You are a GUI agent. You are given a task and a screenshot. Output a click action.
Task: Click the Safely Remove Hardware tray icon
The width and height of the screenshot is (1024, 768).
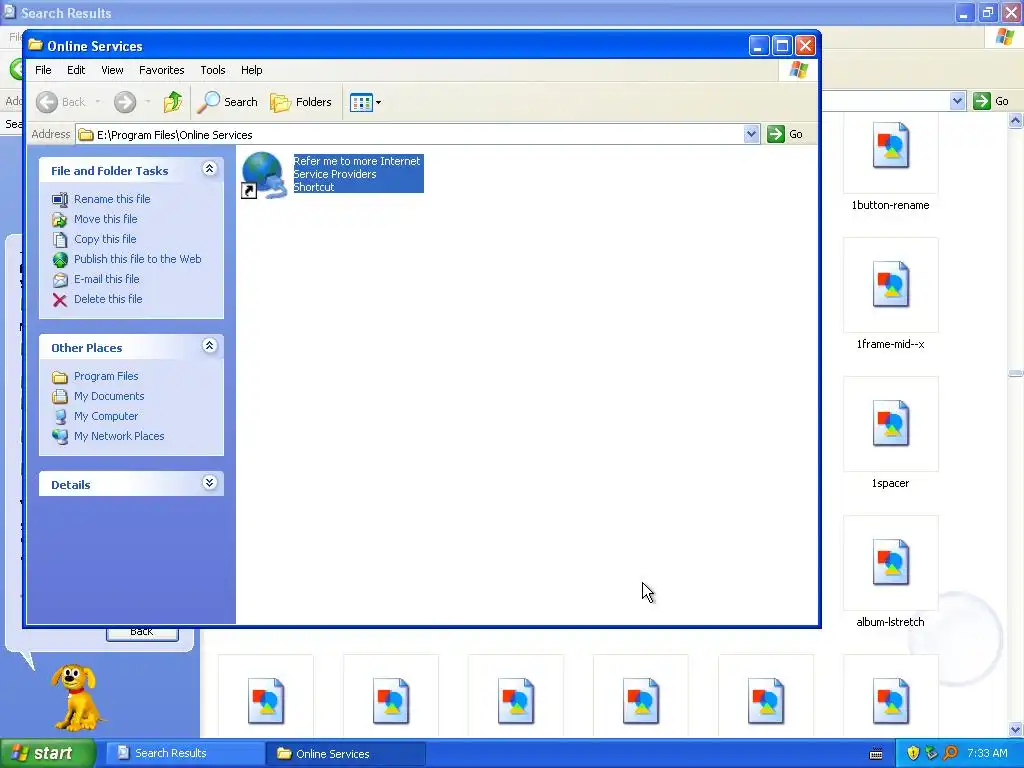(932, 753)
